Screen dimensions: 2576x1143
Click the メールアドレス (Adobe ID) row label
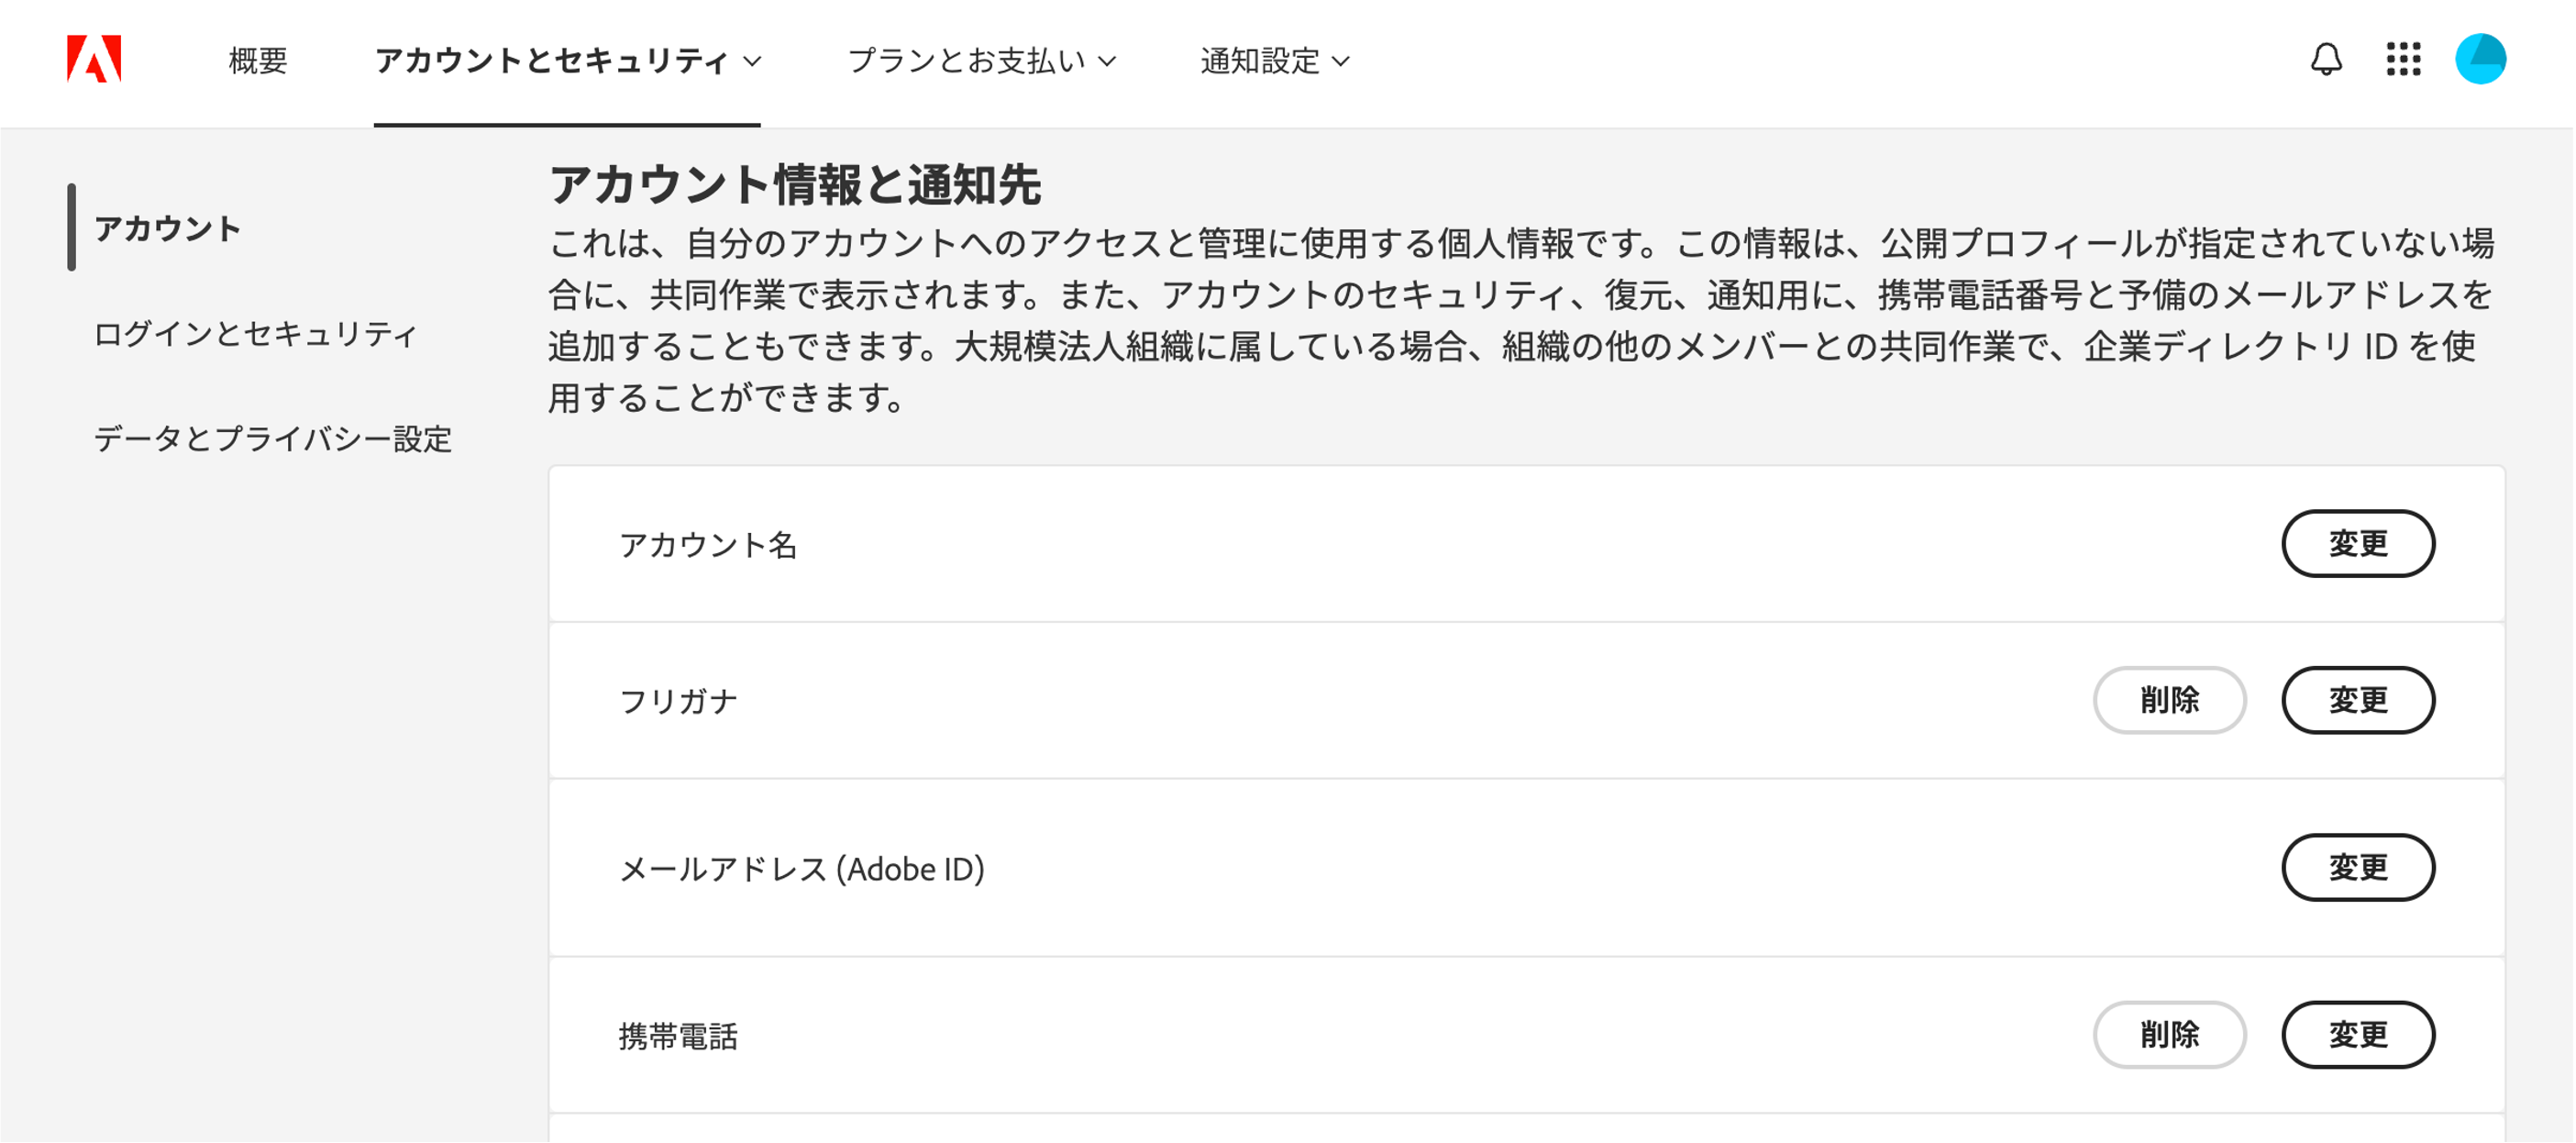tap(802, 869)
